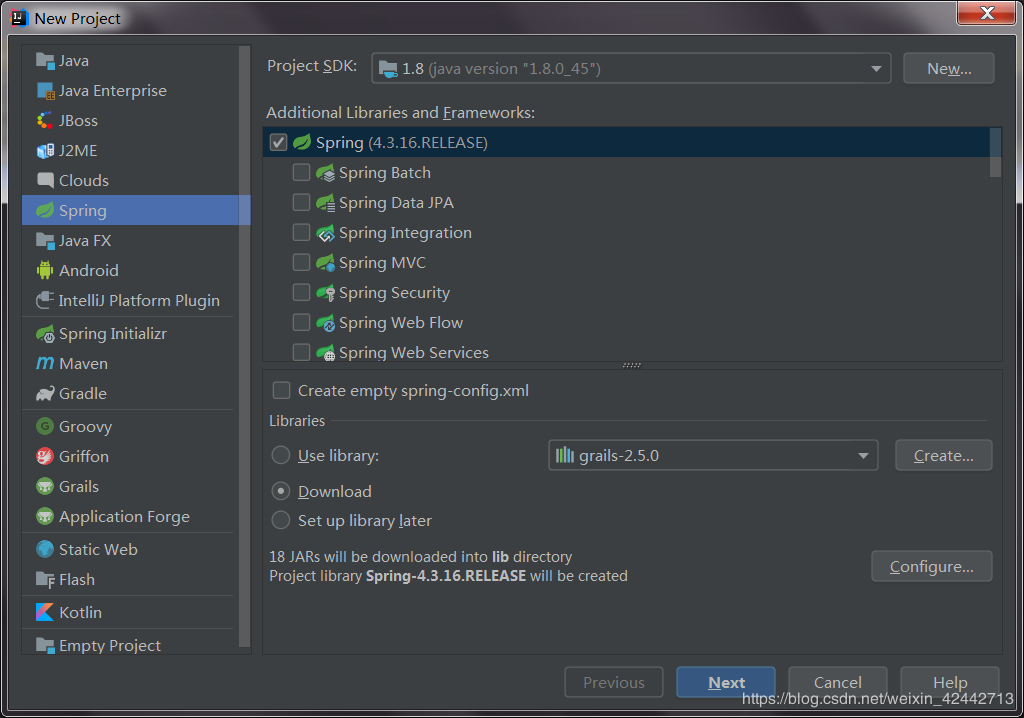Select the Griffon icon in sidebar
This screenshot has width=1024, height=718.
(45, 456)
